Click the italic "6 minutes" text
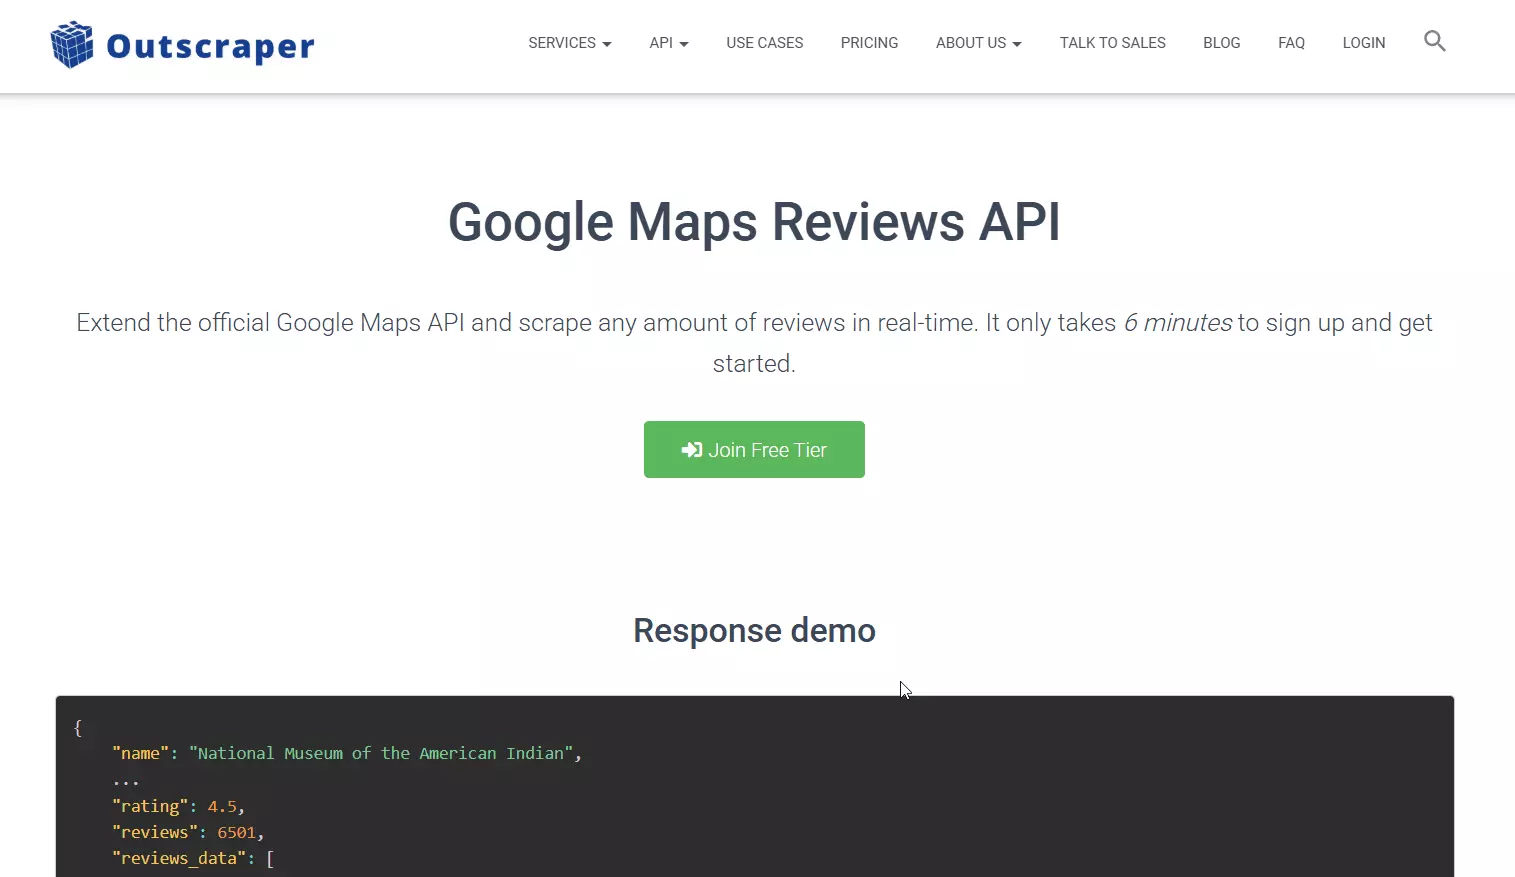 coord(1177,323)
